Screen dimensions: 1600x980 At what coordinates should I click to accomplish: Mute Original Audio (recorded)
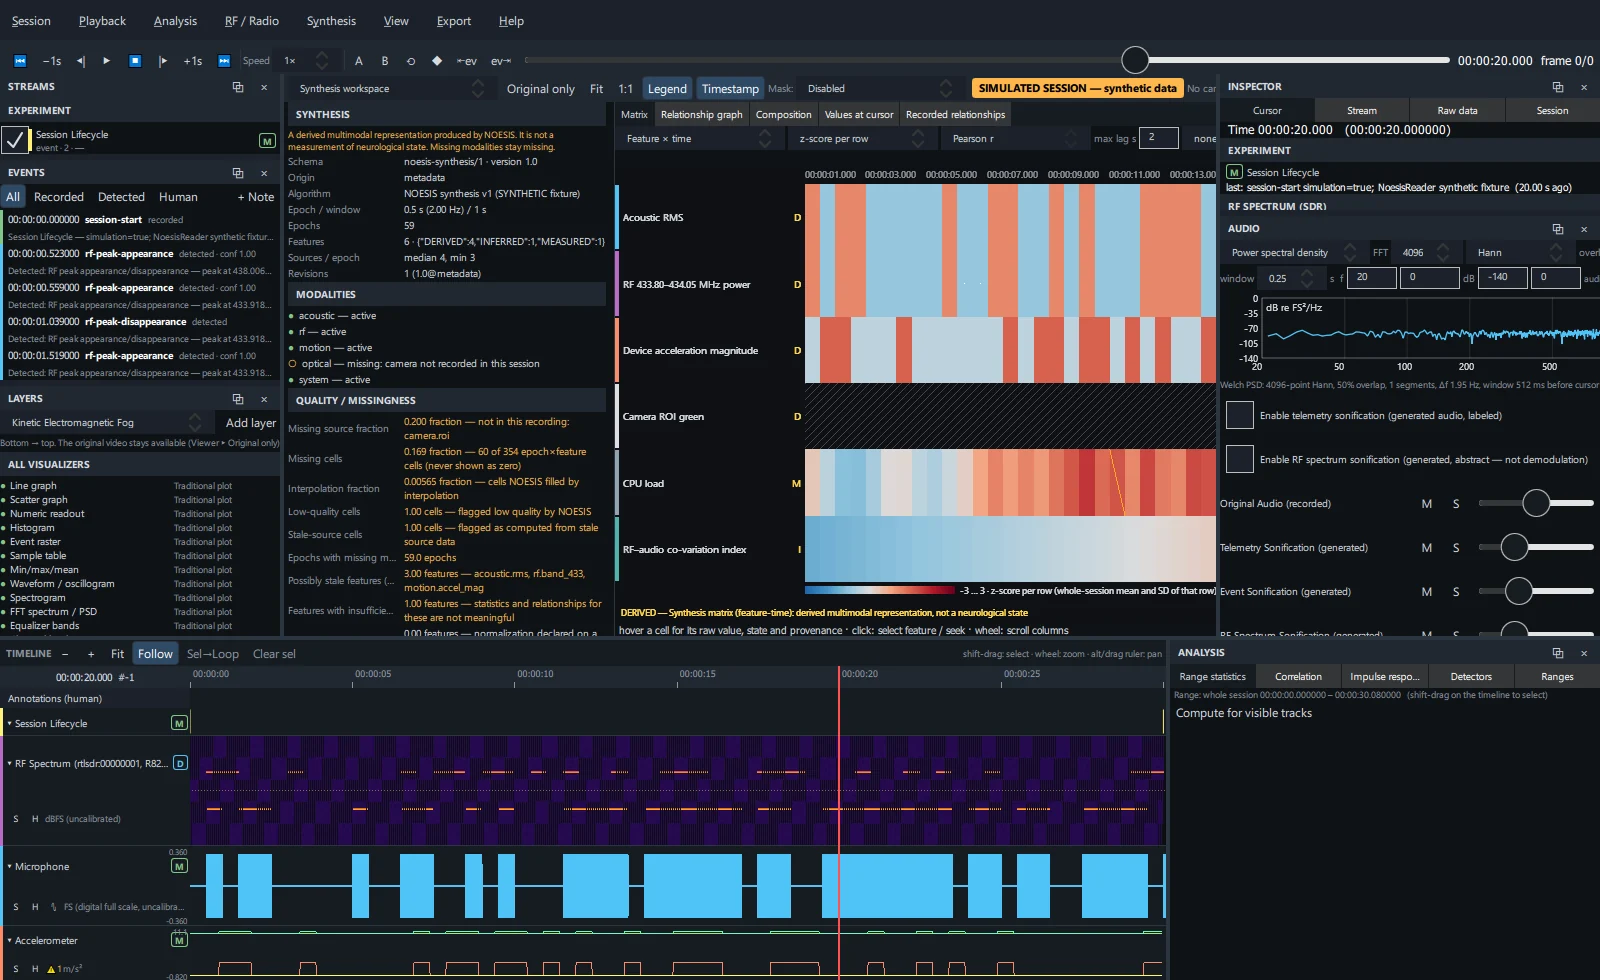pyautogui.click(x=1427, y=504)
